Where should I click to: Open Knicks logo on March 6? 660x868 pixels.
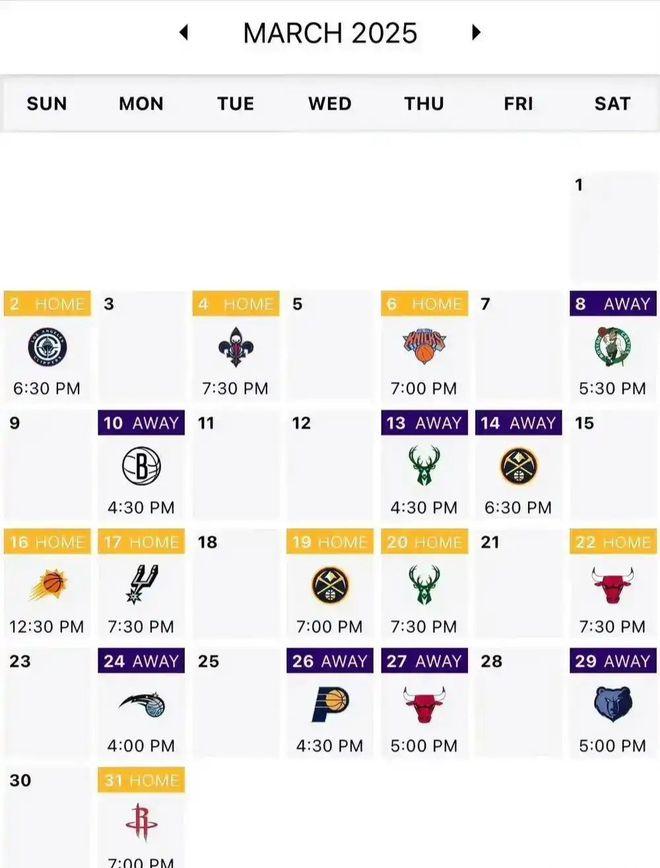pyautogui.click(x=424, y=347)
